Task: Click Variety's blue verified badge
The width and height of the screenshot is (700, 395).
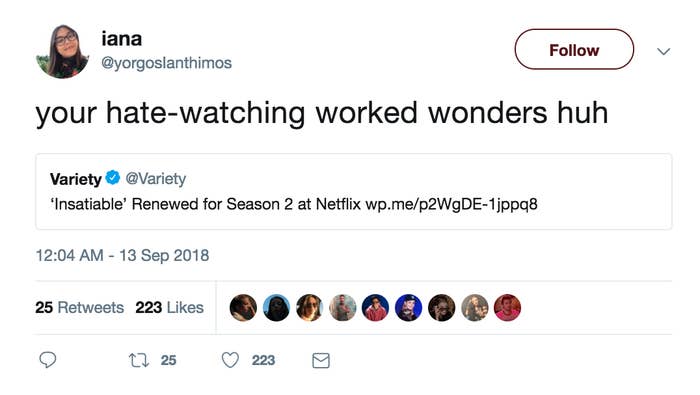Action: [x=113, y=178]
